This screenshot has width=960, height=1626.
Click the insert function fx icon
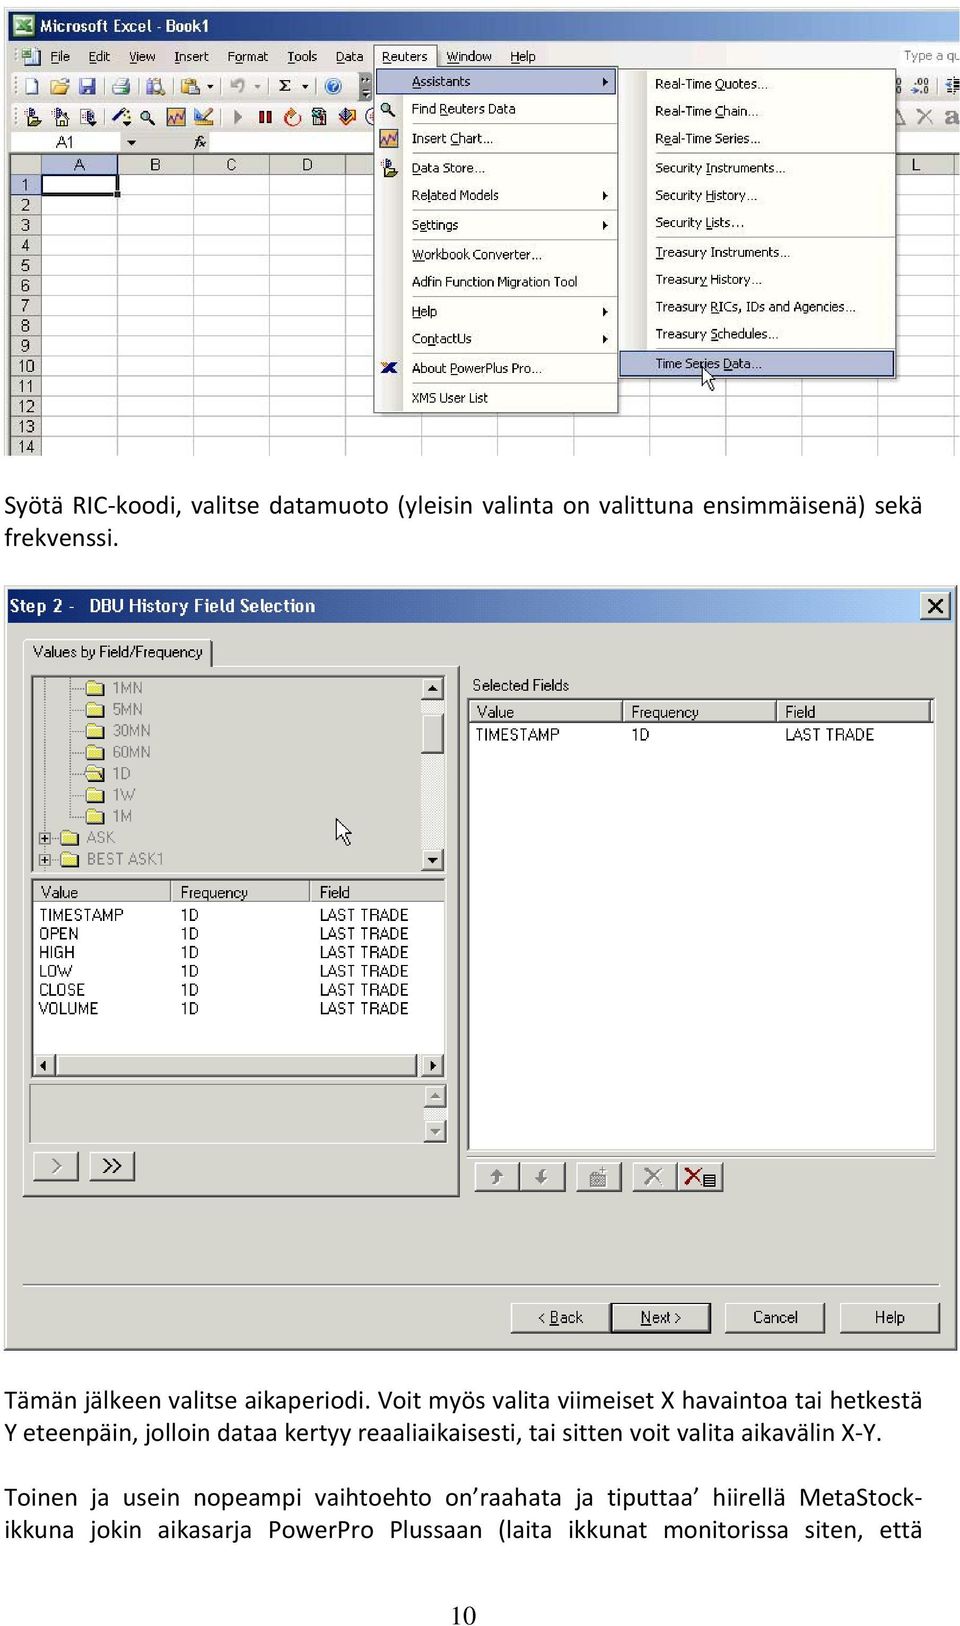pos(200,142)
